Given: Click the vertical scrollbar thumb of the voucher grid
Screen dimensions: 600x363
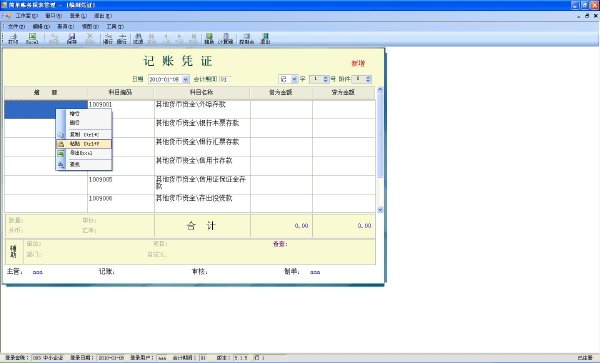Looking at the screenshot, I should [380, 136].
